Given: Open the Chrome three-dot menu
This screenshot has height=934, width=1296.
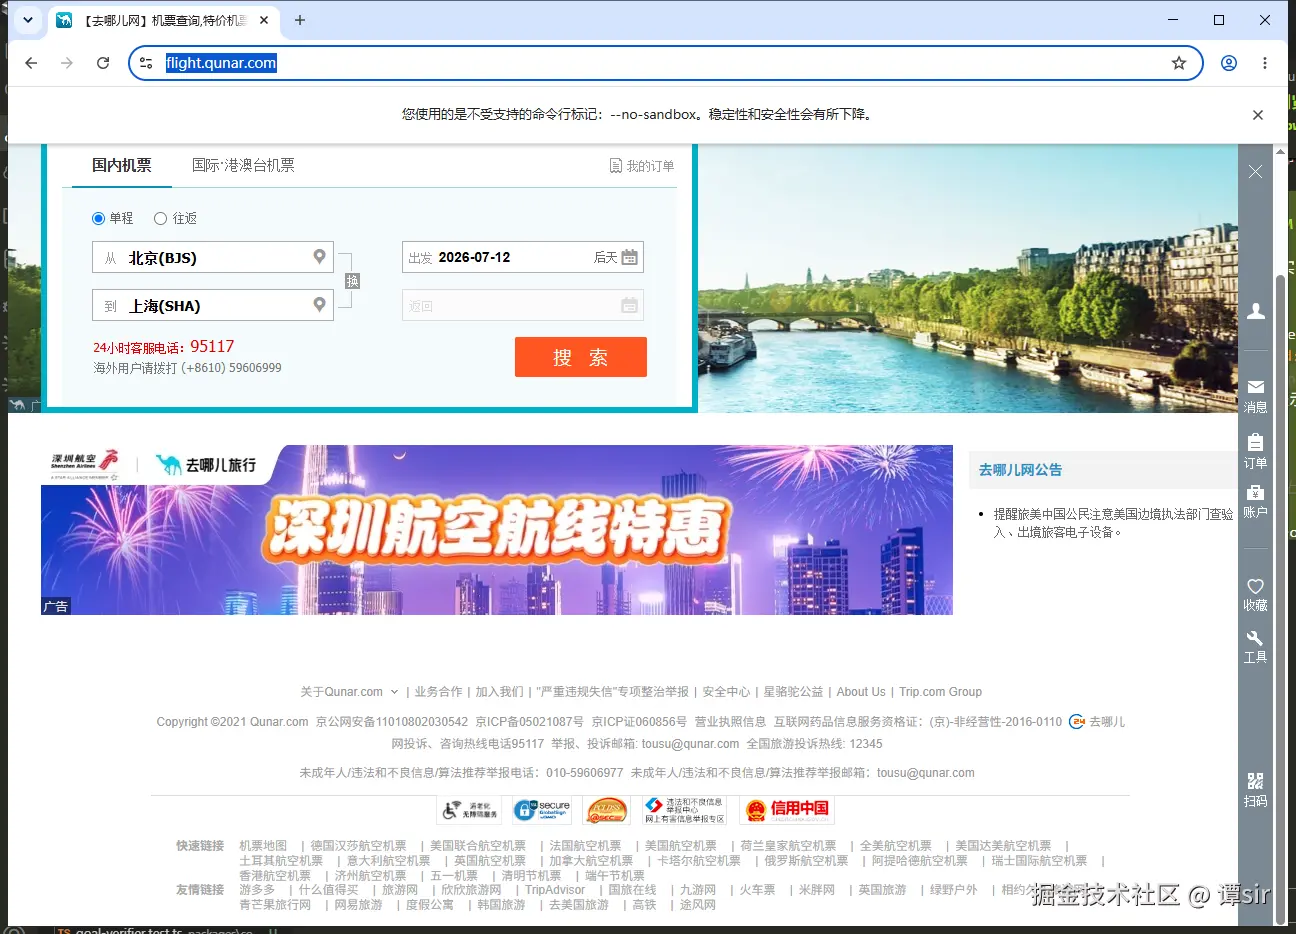Looking at the screenshot, I should pos(1265,63).
